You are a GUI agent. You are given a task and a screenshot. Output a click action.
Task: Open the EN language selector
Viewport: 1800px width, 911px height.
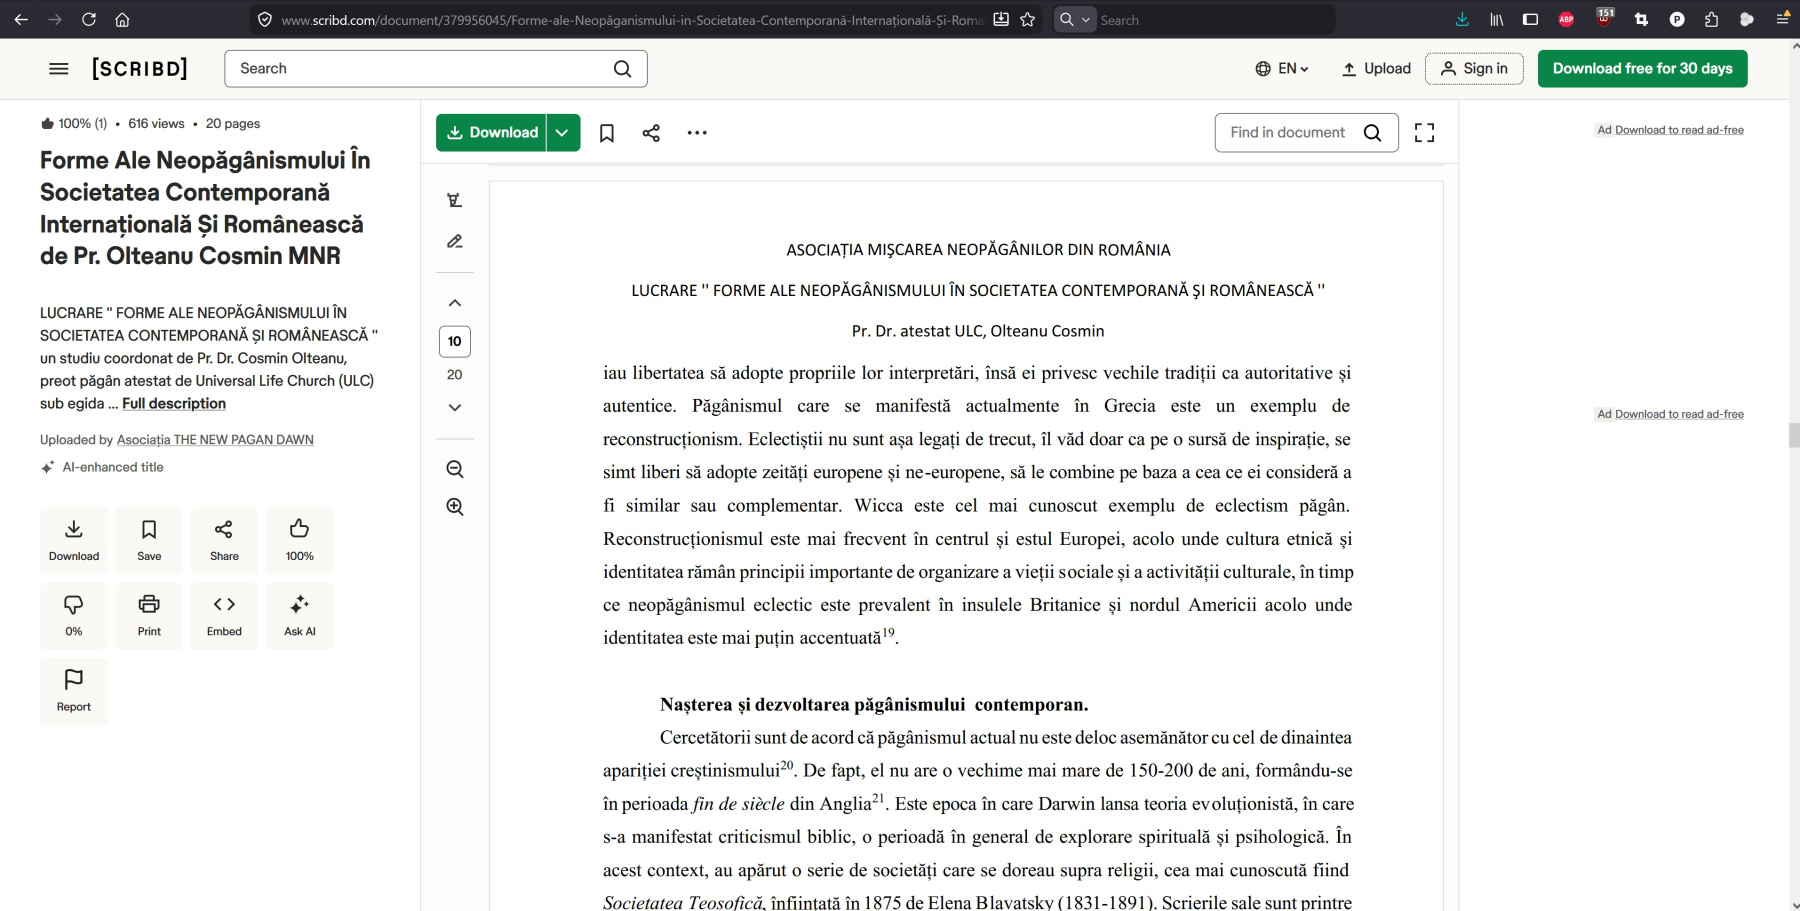click(1282, 69)
